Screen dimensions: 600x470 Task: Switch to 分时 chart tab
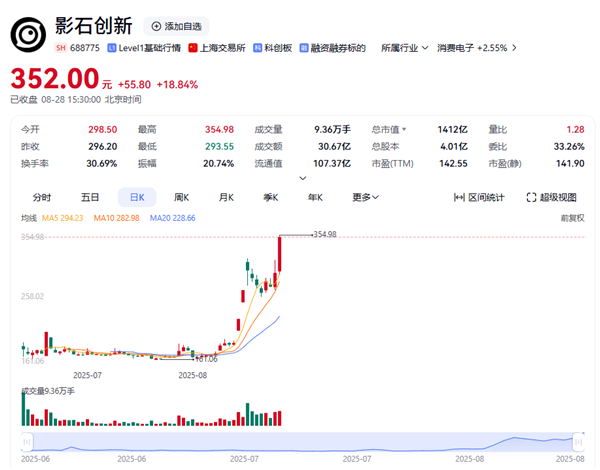pyautogui.click(x=42, y=197)
